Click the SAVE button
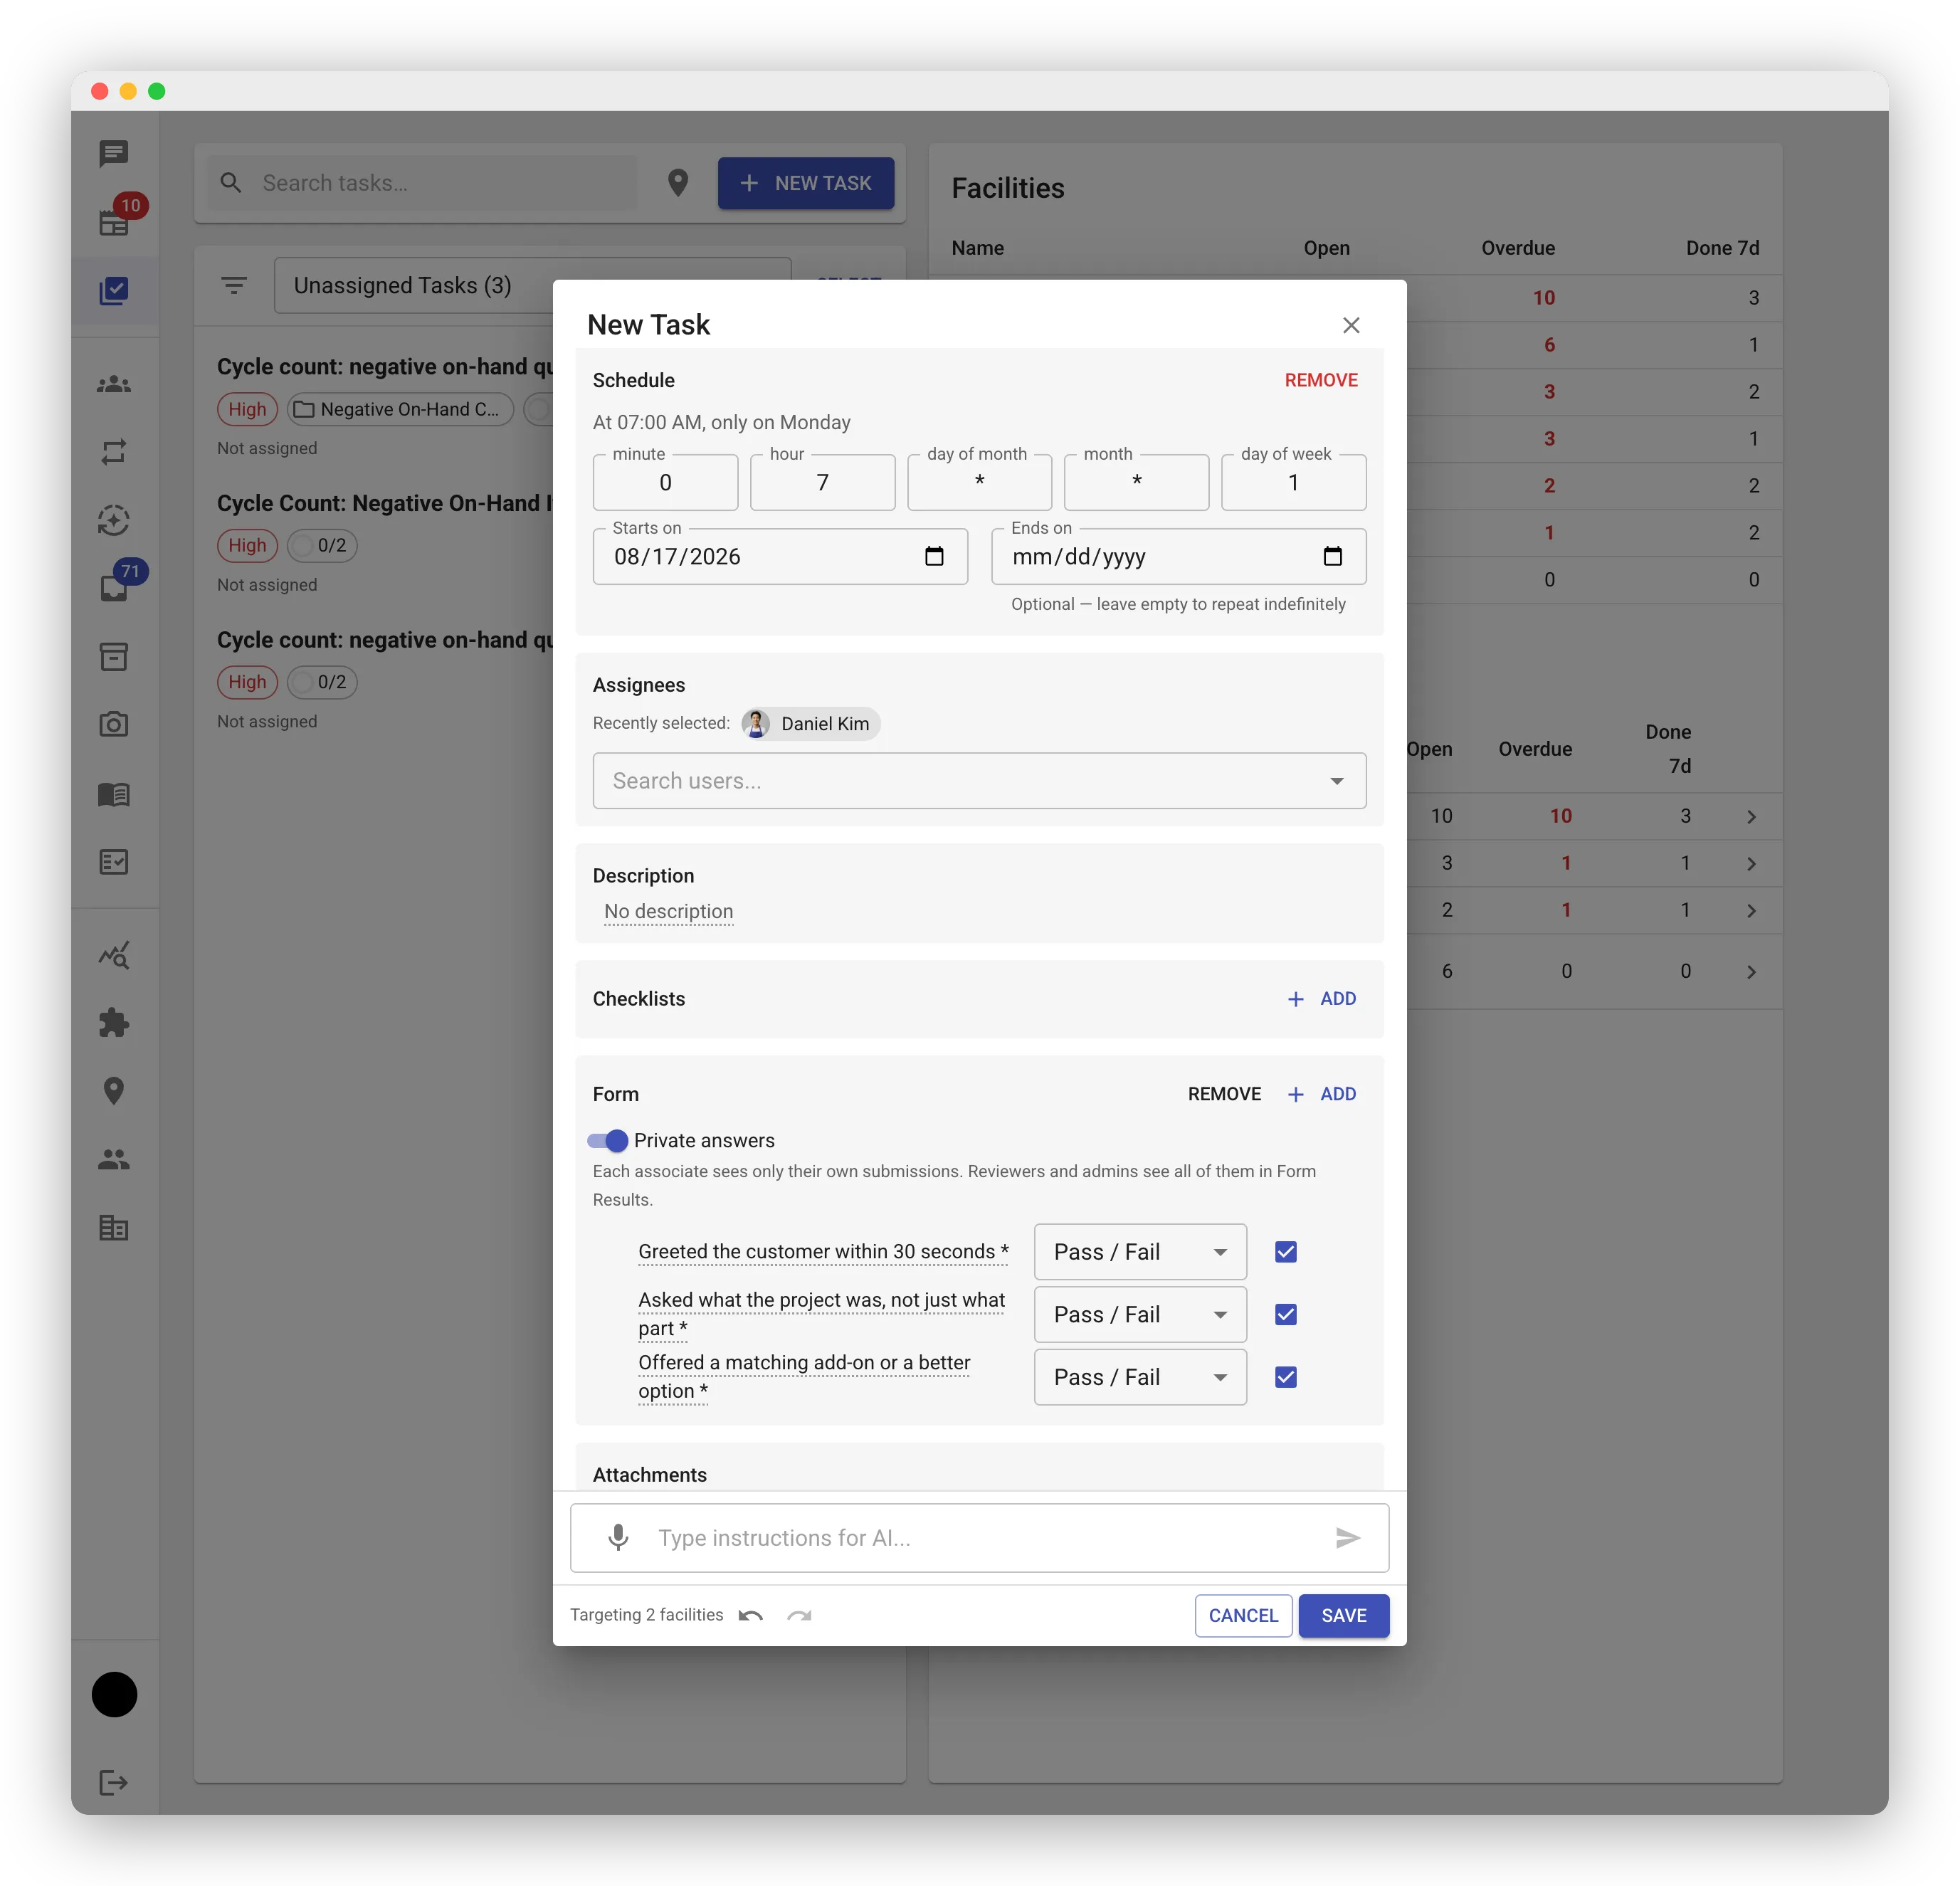1960x1886 pixels. [x=1343, y=1615]
